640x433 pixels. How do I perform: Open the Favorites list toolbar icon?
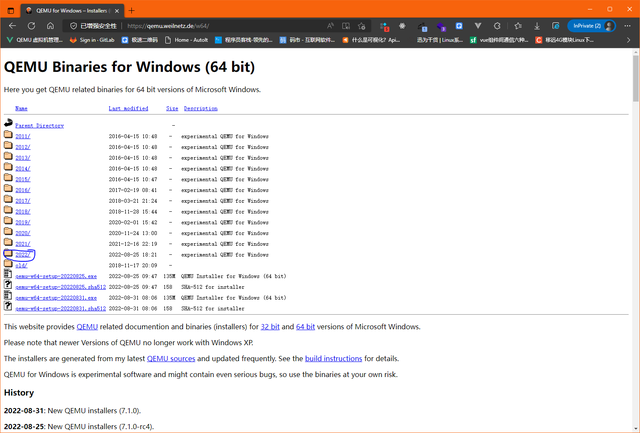point(518,26)
